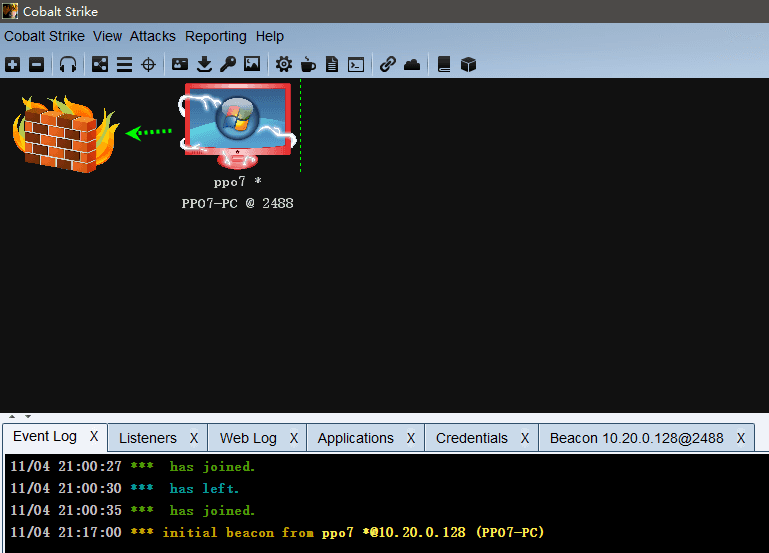Expand bottom panel with up arrow

pos(12,416)
